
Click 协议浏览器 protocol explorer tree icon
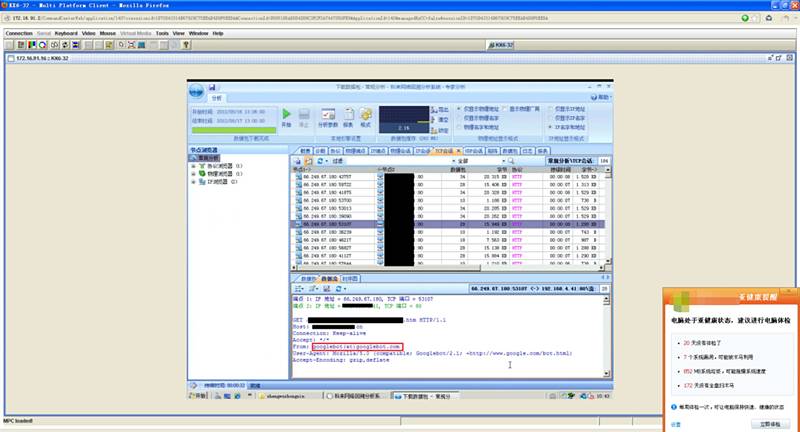pos(202,166)
